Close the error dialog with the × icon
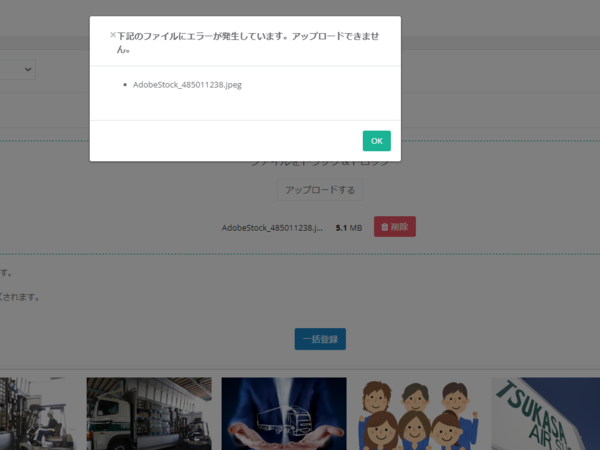Image resolution: width=600 pixels, height=450 pixels. coord(113,34)
